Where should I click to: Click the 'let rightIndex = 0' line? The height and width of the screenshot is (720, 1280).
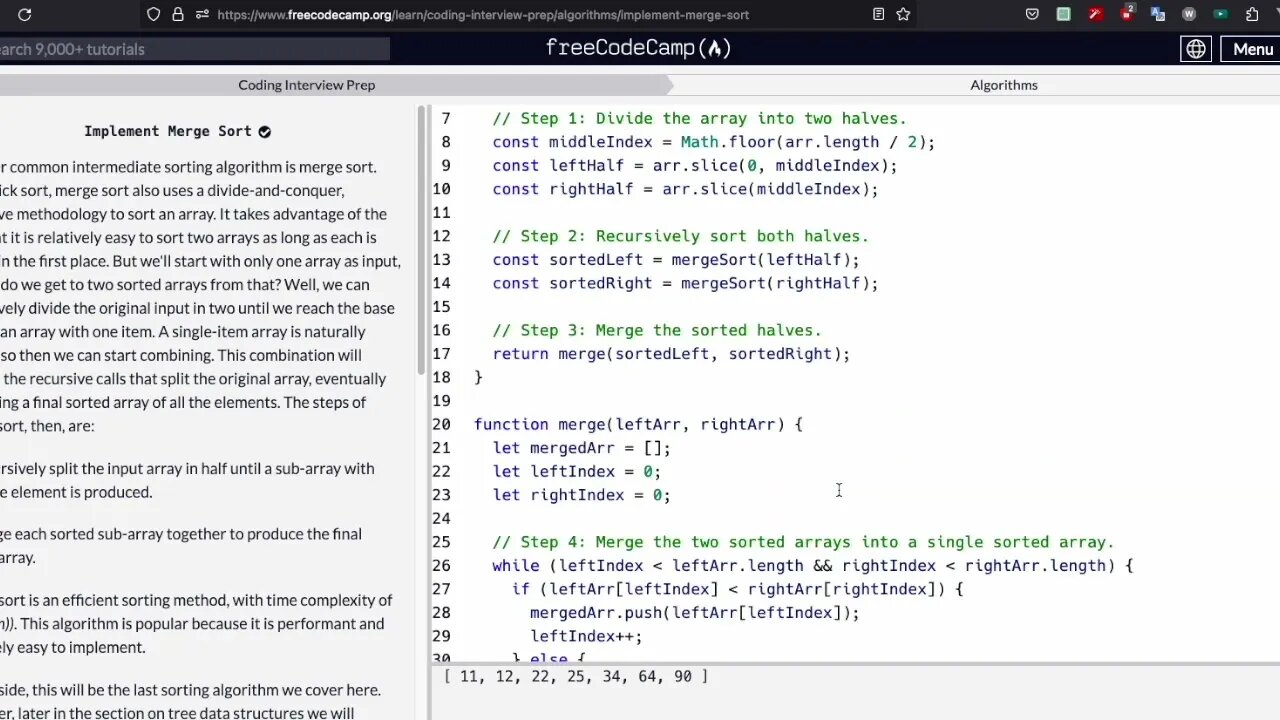point(581,495)
